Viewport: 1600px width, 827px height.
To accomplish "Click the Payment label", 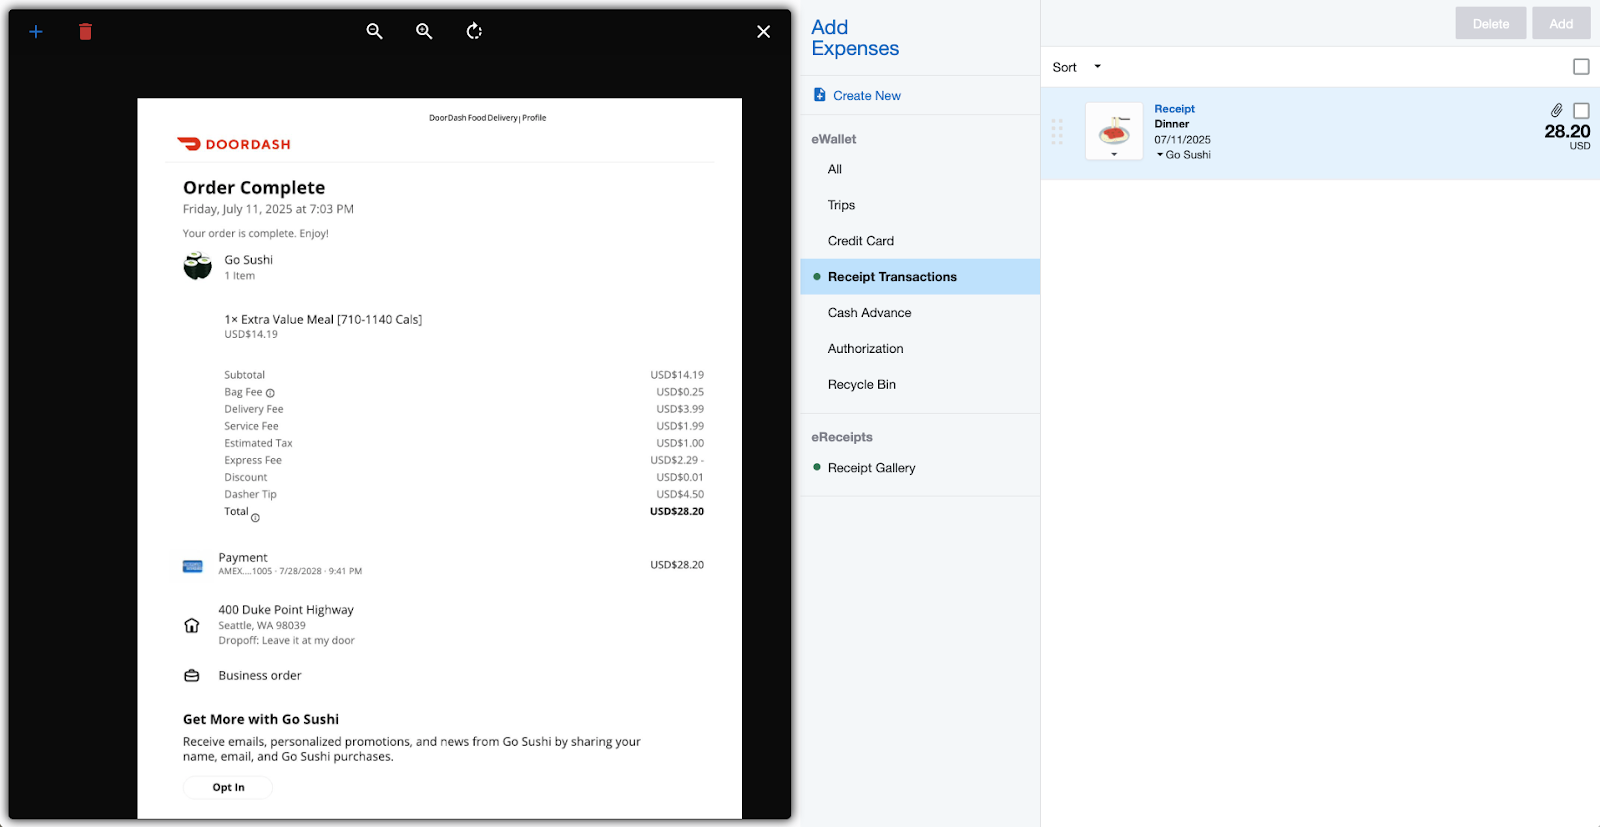I will click(x=243, y=558).
